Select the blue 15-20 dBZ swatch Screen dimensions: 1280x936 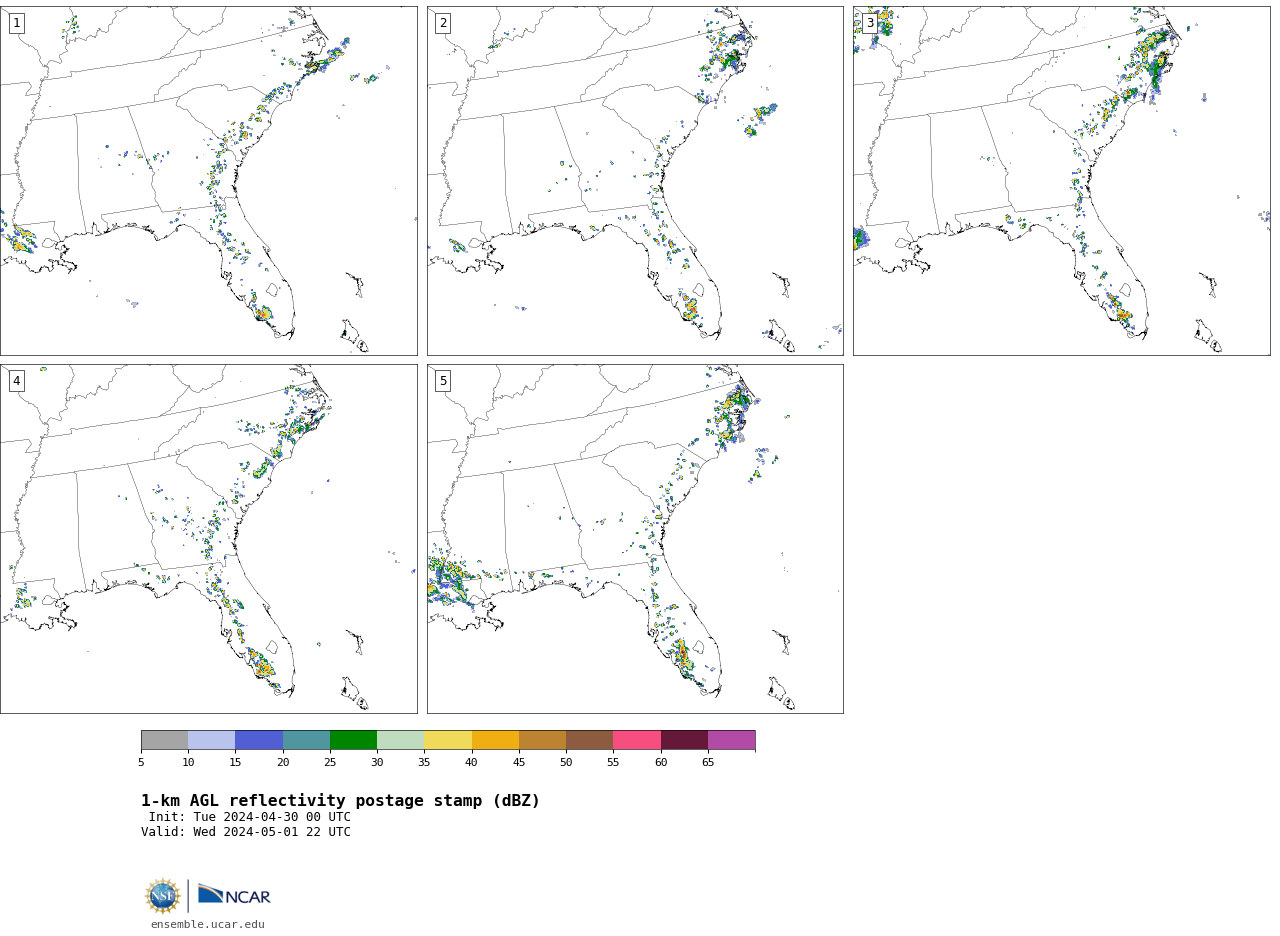click(259, 740)
